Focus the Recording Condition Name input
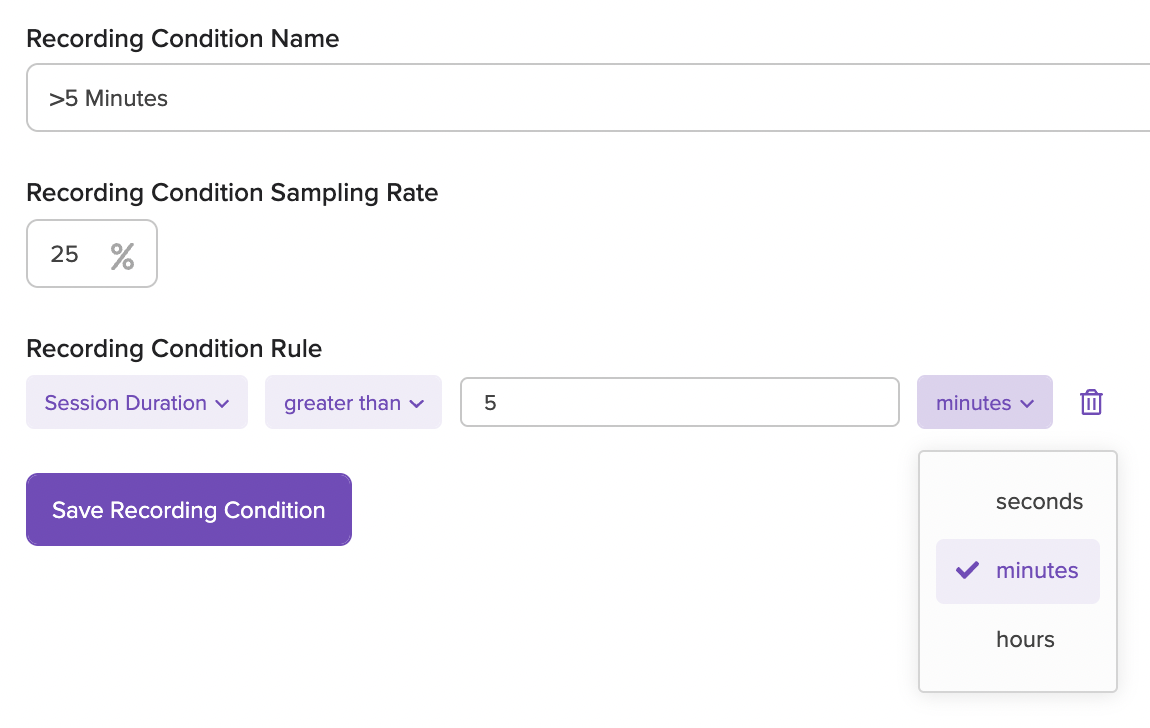 click(600, 98)
